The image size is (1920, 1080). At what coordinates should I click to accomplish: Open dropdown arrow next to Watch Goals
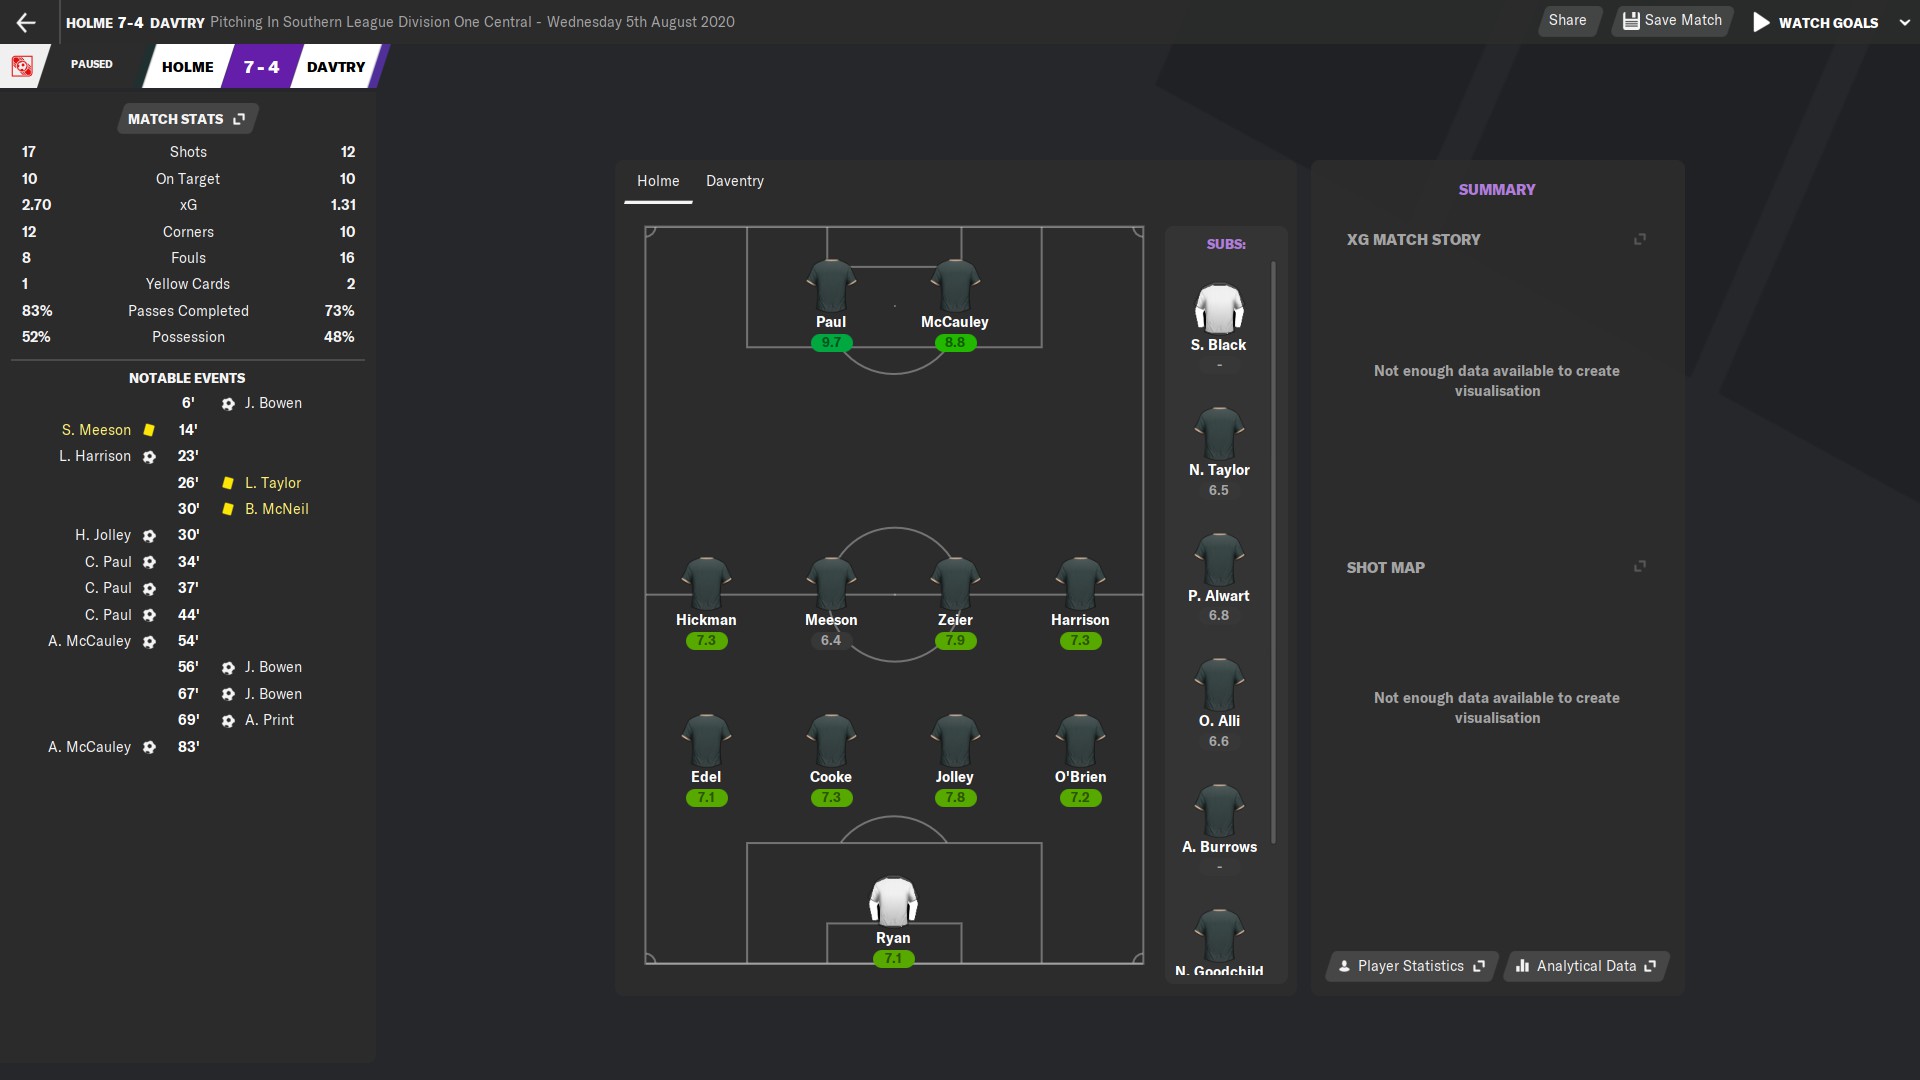tap(1904, 22)
